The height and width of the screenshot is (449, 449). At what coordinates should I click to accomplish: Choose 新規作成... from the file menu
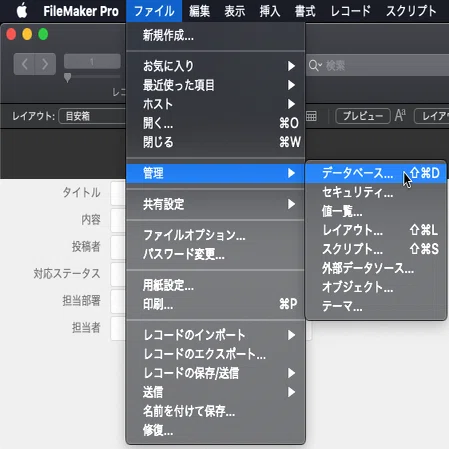tap(216, 35)
